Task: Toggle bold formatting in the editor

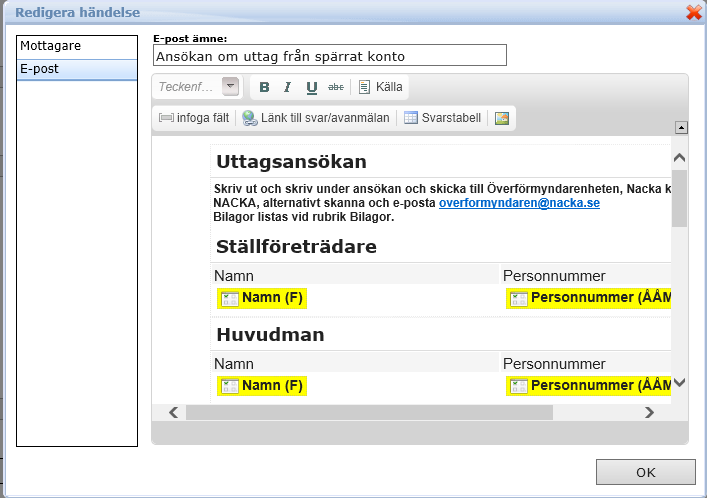Action: tap(264, 87)
